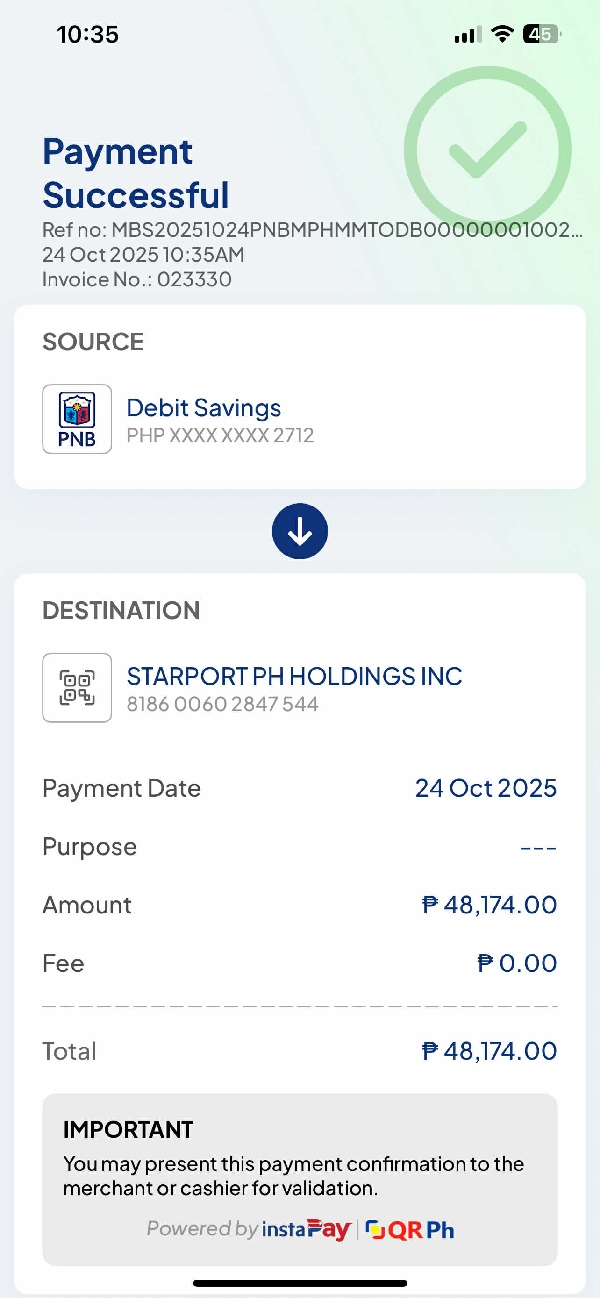Select STARPORT PH HOLDINGS INC merchant name
The image size is (600, 1298).
point(294,676)
